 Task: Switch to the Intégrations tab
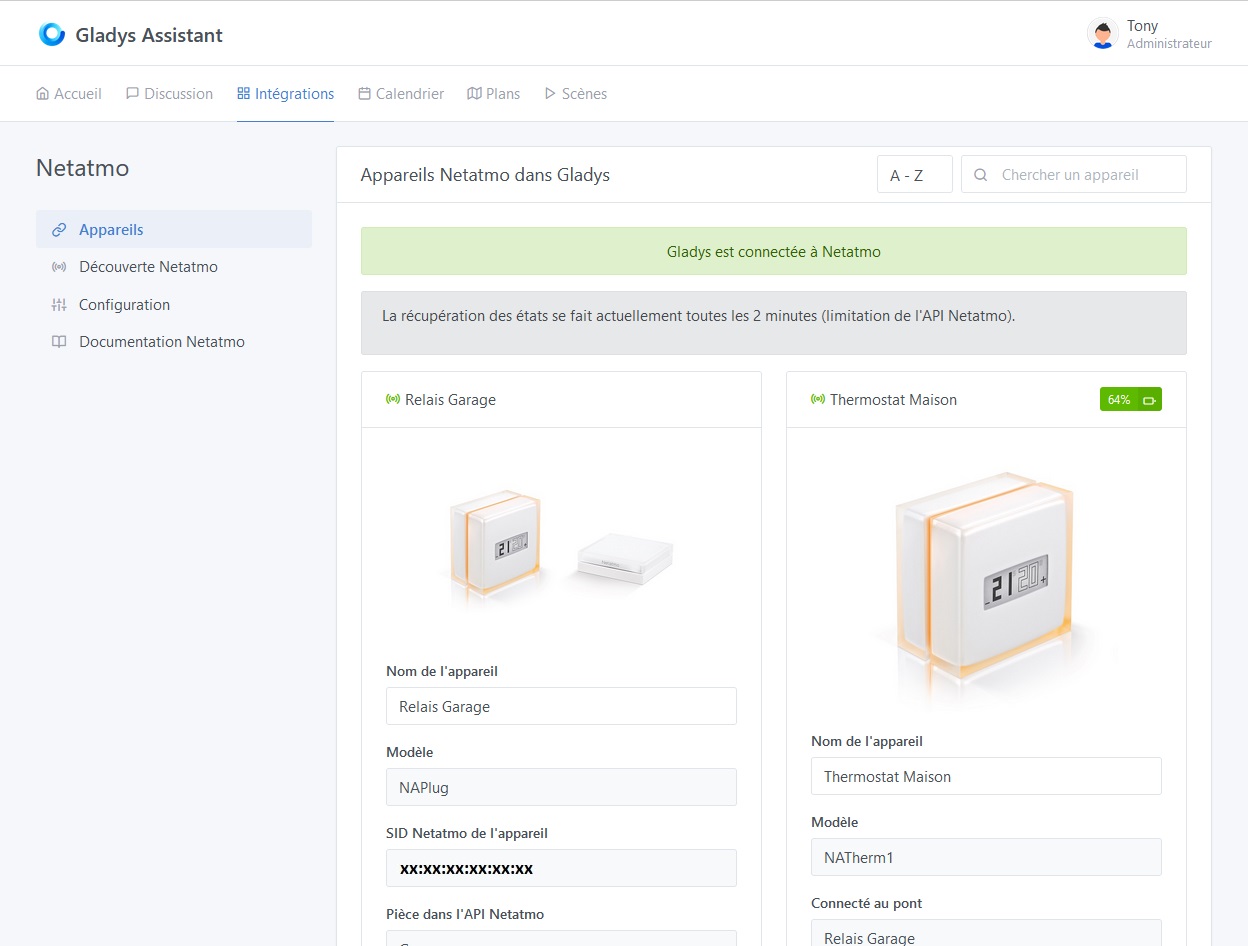point(286,92)
